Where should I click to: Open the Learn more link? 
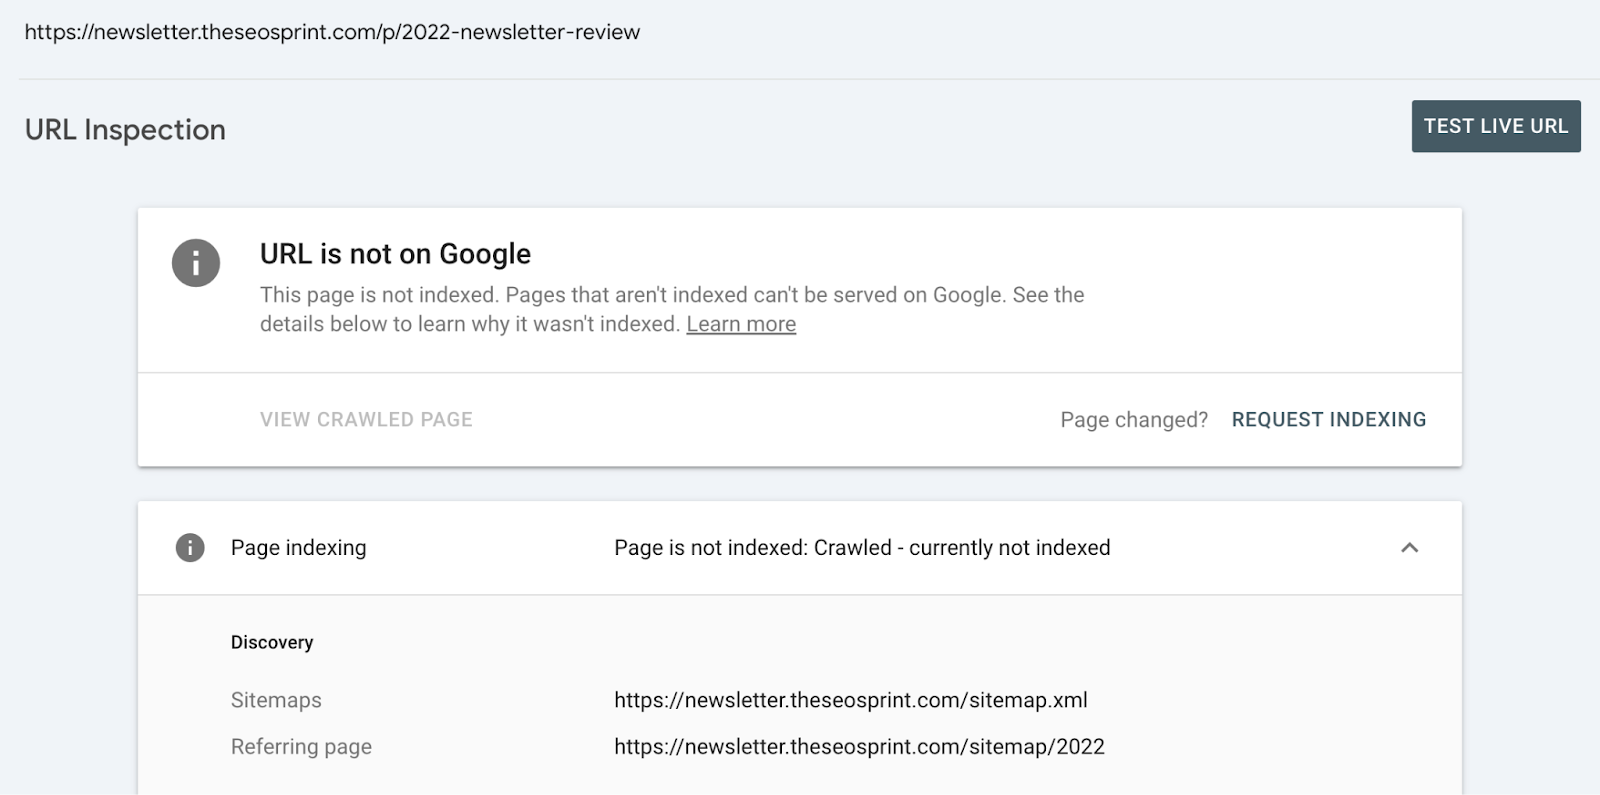click(x=741, y=324)
